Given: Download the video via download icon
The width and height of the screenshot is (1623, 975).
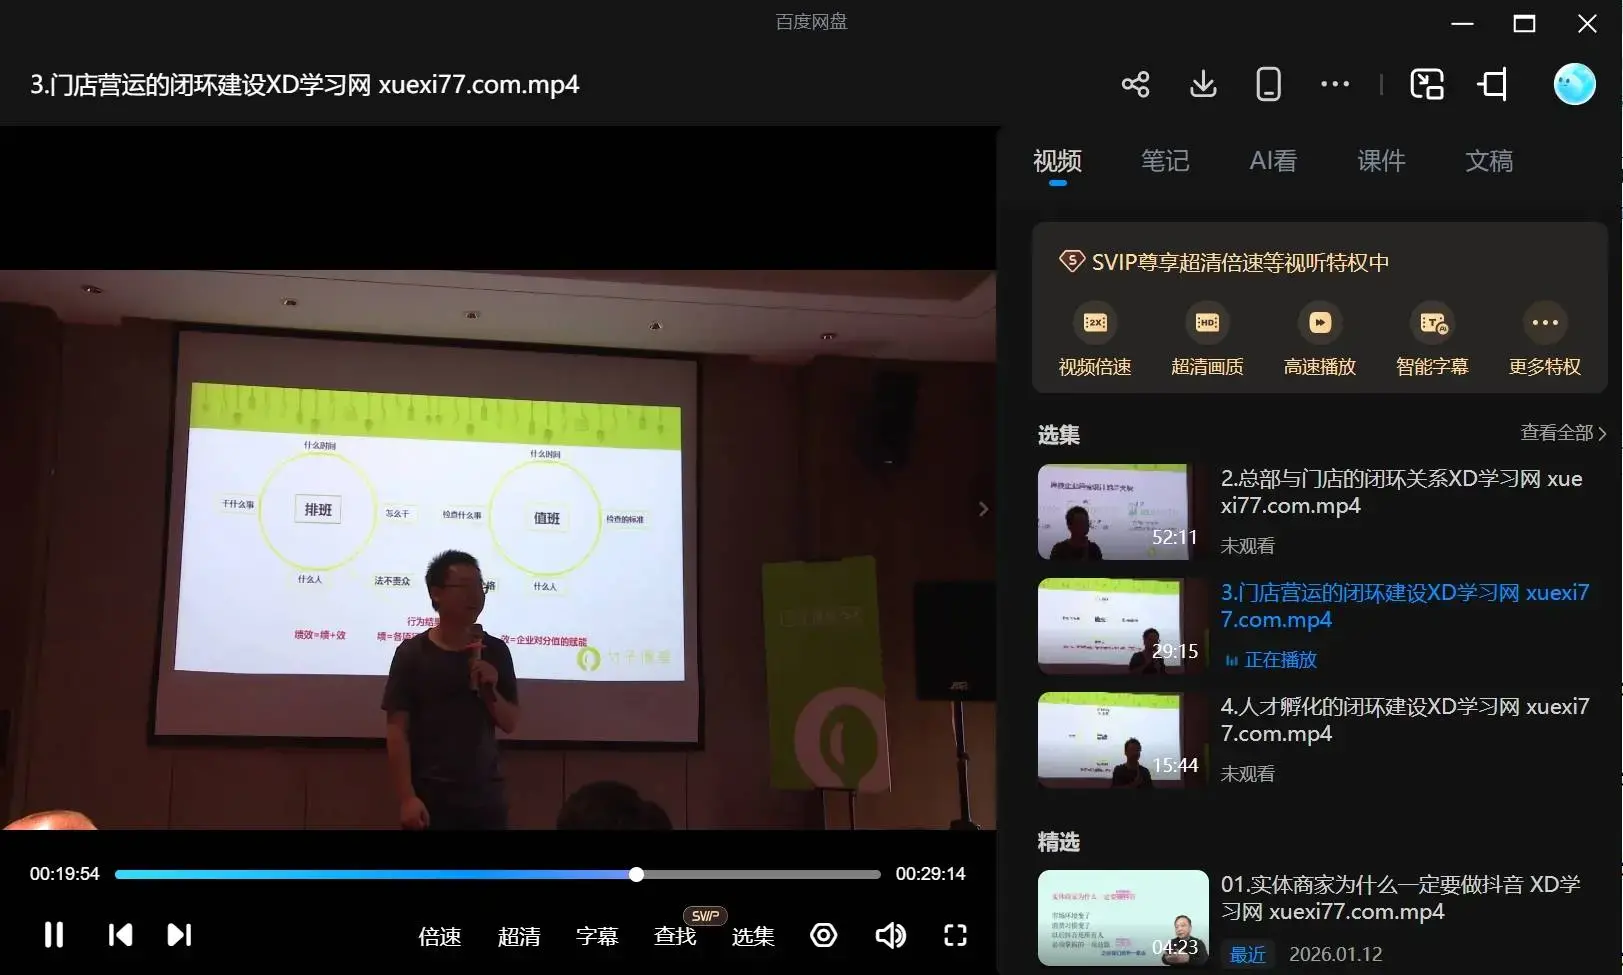Looking at the screenshot, I should point(1203,84).
